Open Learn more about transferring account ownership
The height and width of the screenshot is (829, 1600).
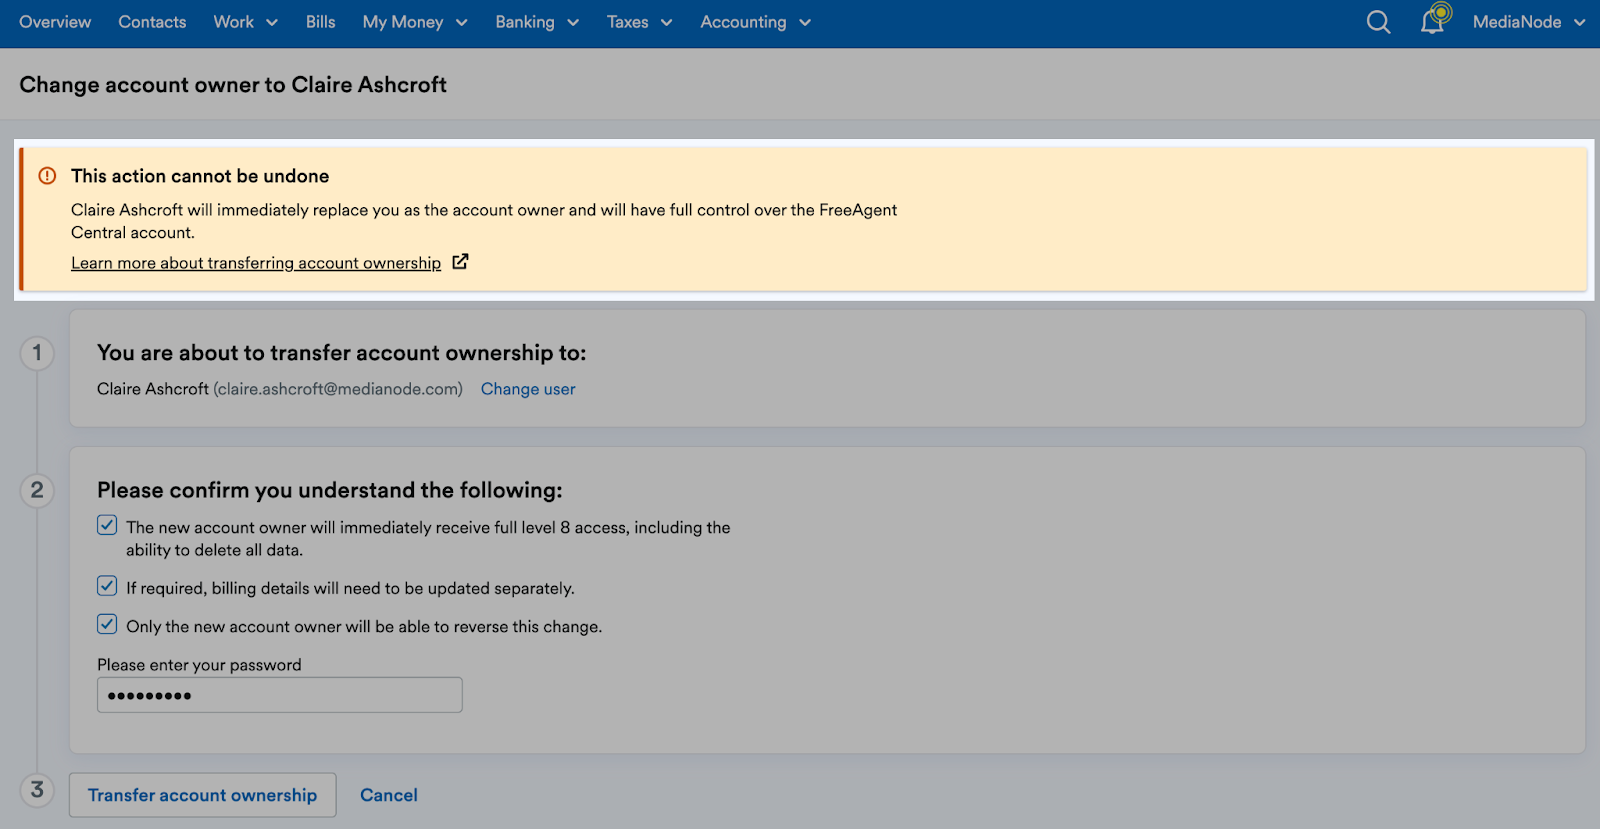256,263
